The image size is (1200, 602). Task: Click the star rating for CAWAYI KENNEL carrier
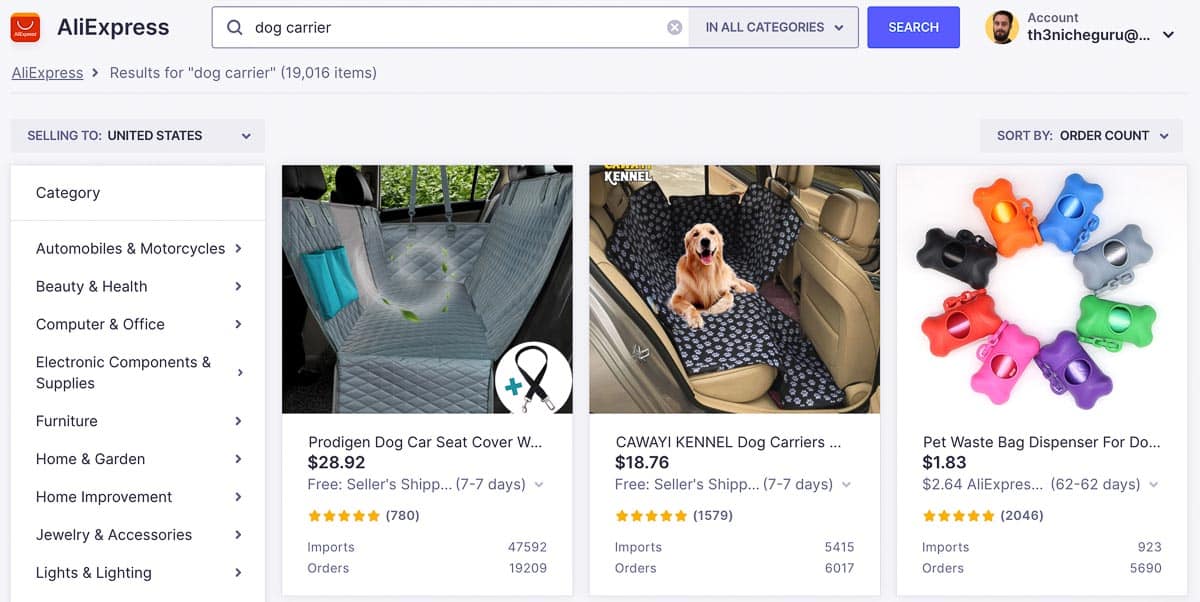coord(652,515)
